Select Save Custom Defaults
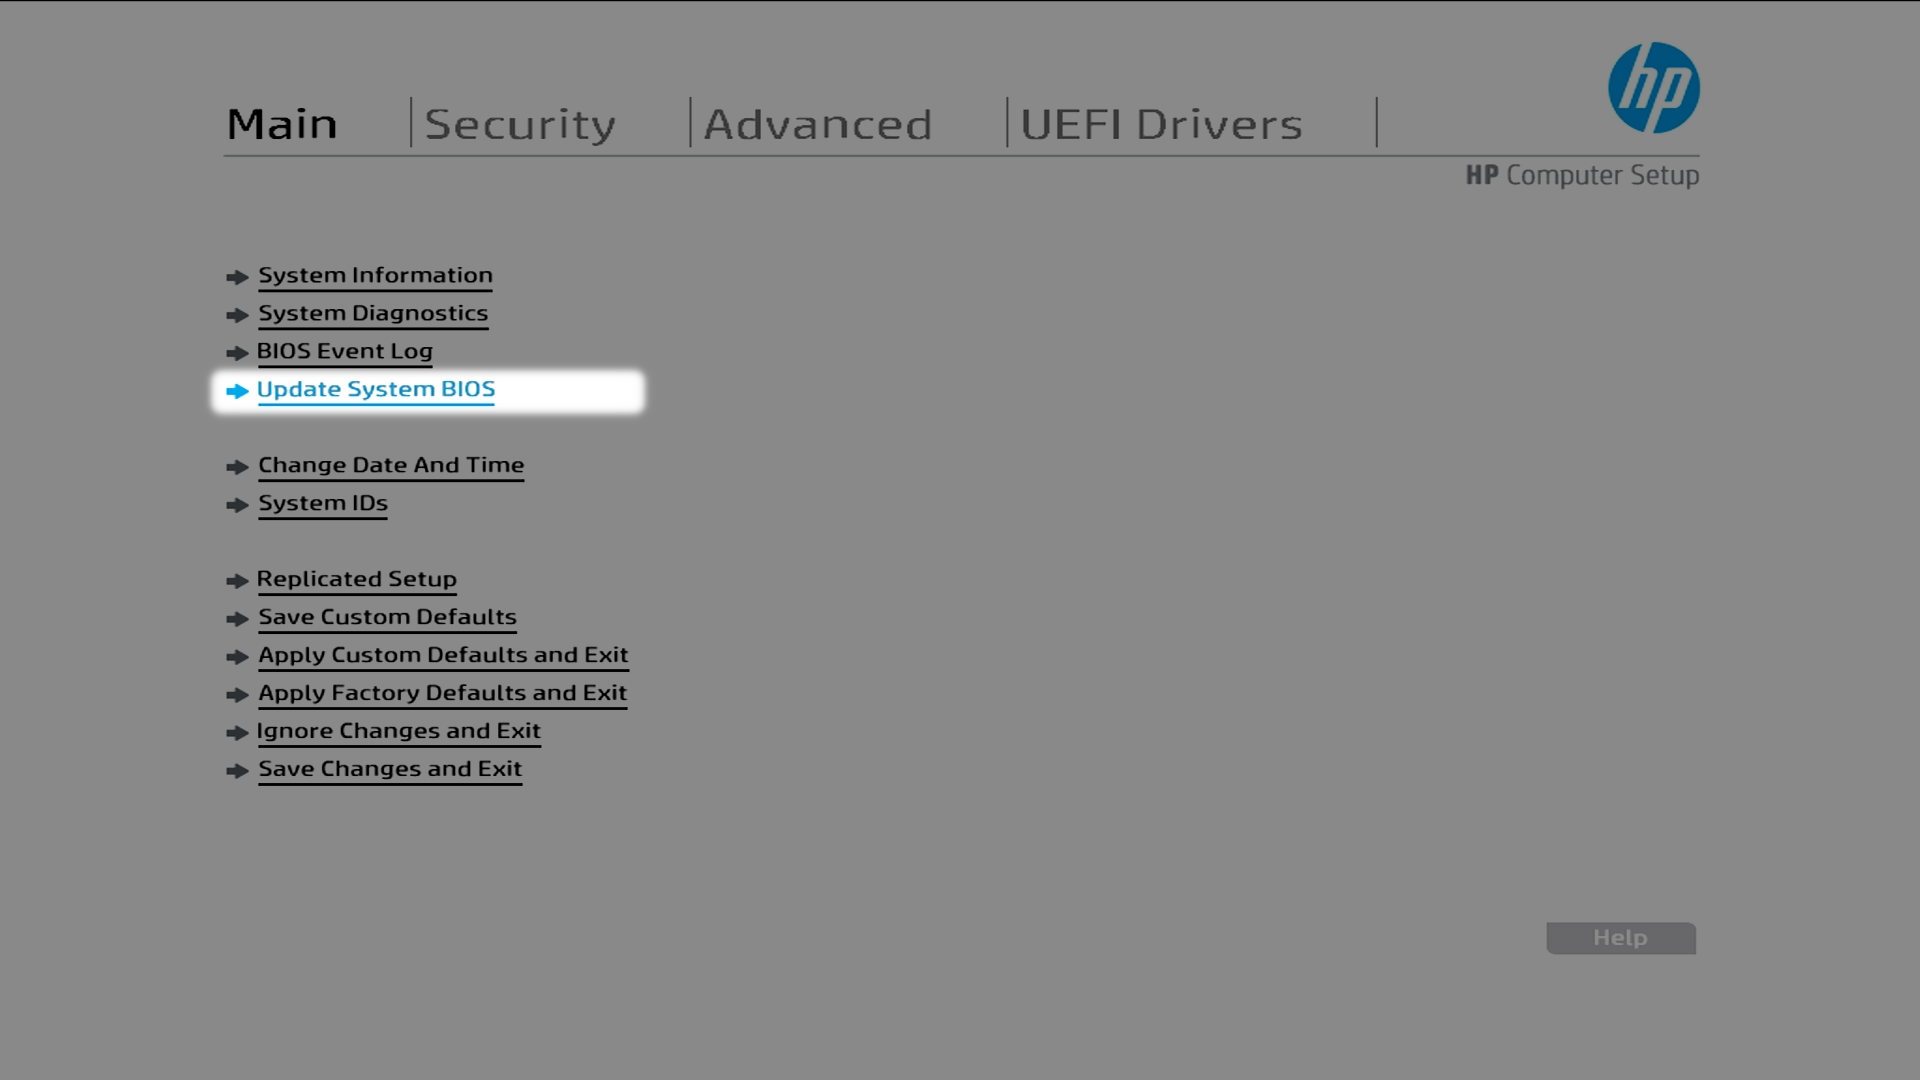This screenshot has width=1920, height=1080. tap(387, 618)
